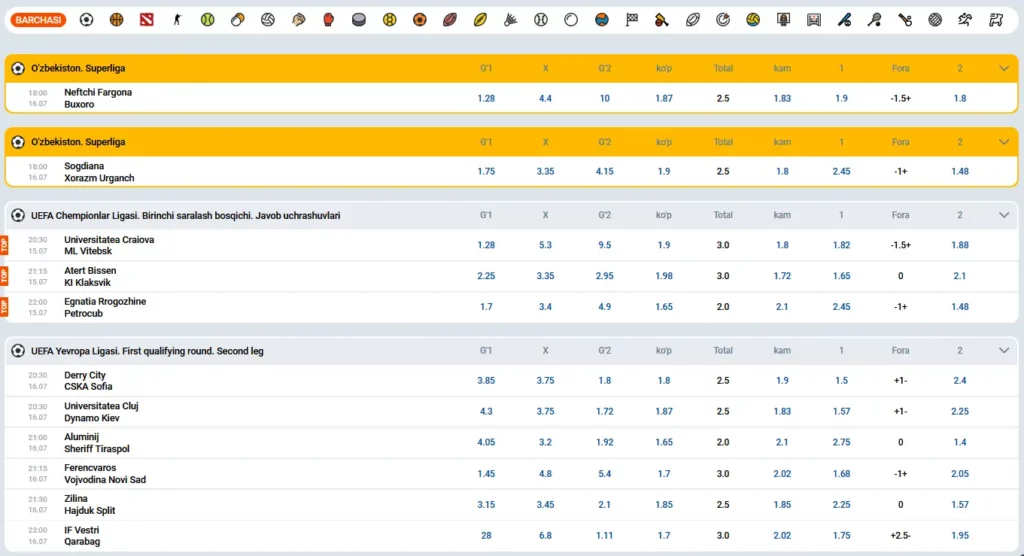Image resolution: width=1024 pixels, height=556 pixels.
Task: Open the Dota 2 esports icon
Action: [147, 20]
